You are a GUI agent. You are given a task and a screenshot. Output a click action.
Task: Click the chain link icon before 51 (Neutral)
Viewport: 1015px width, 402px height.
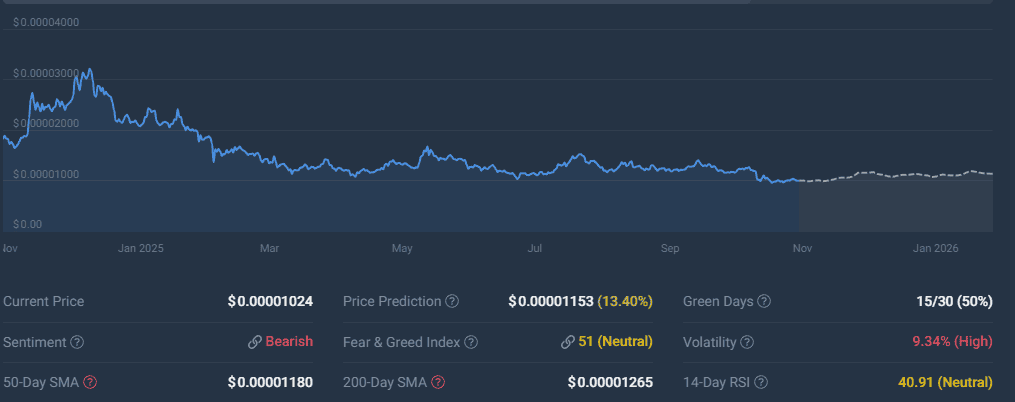click(568, 342)
